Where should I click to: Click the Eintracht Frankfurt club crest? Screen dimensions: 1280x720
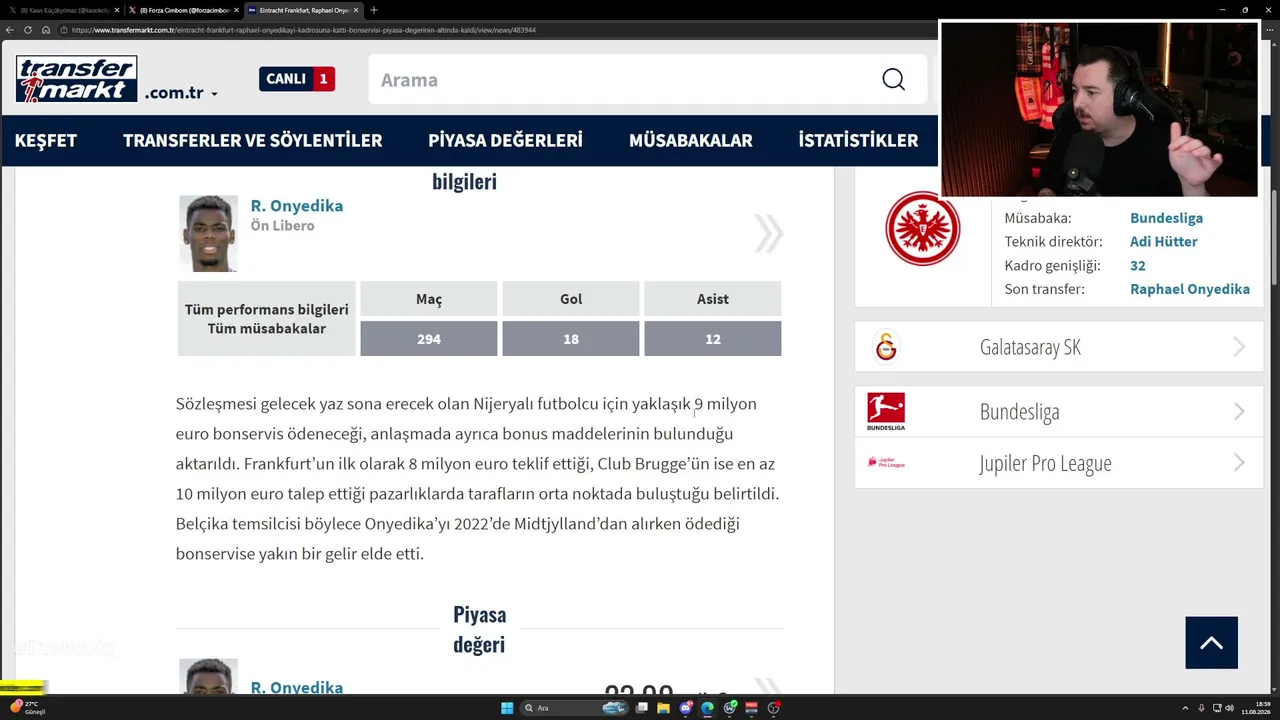click(x=922, y=229)
